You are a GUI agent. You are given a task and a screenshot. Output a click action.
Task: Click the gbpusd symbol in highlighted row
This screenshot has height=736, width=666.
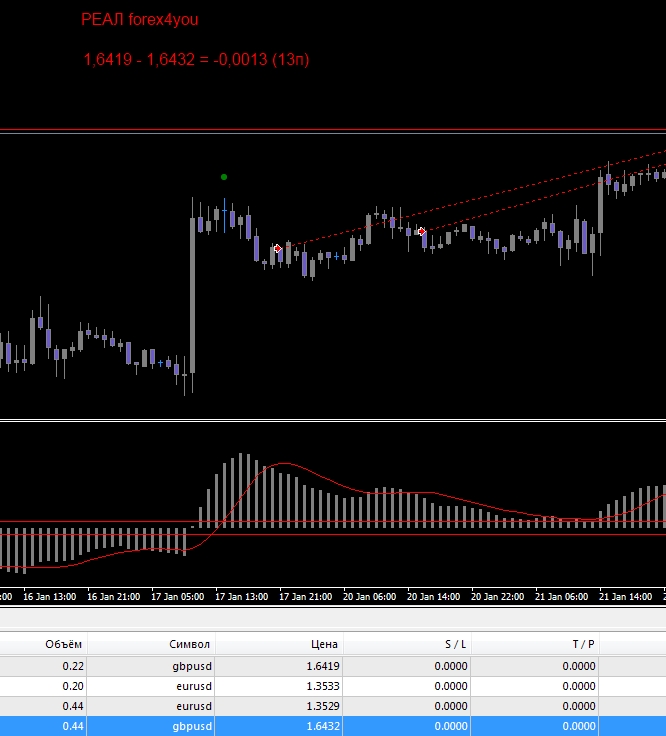tap(191, 726)
